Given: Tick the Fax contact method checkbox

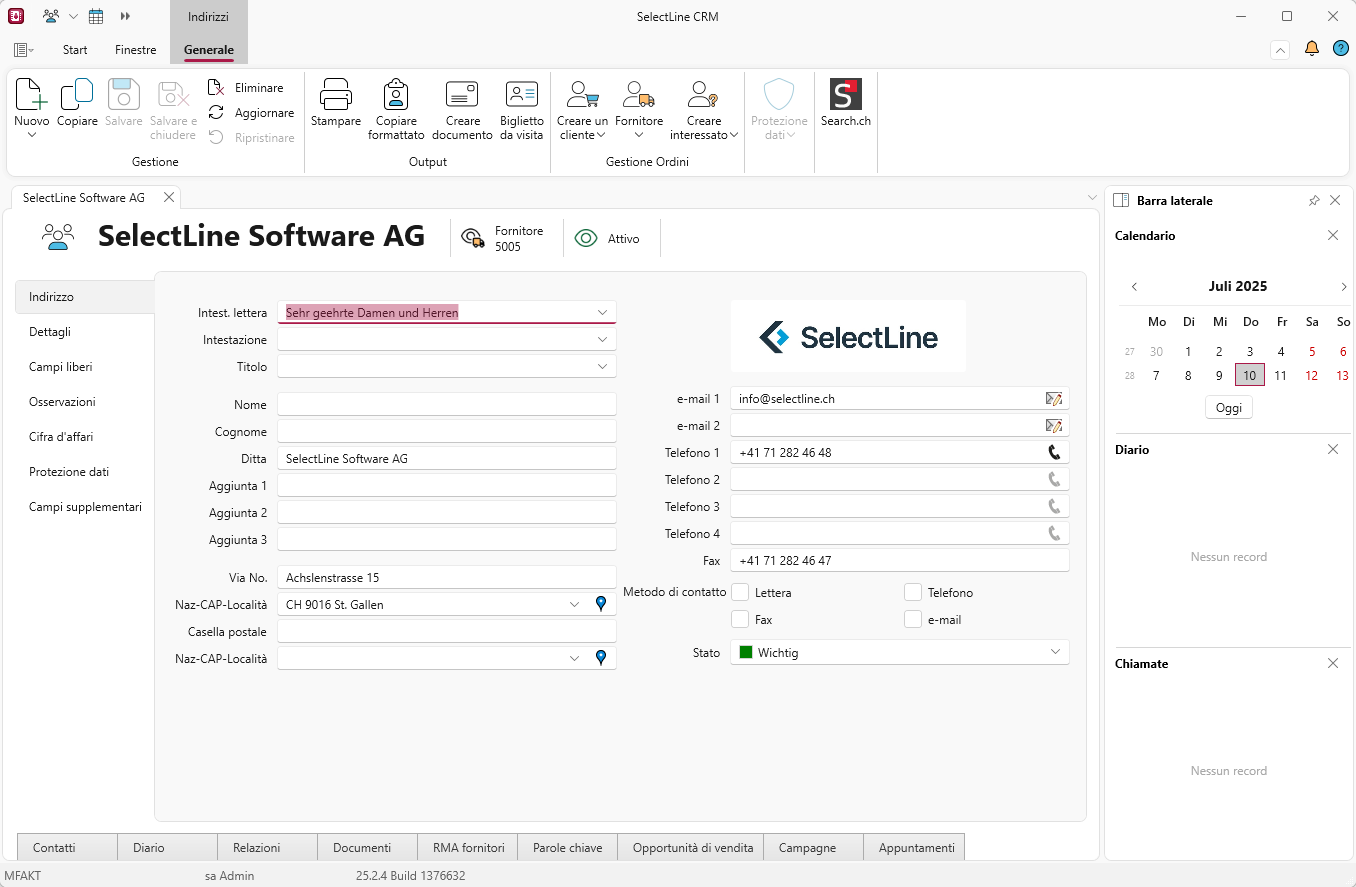Looking at the screenshot, I should 740,619.
